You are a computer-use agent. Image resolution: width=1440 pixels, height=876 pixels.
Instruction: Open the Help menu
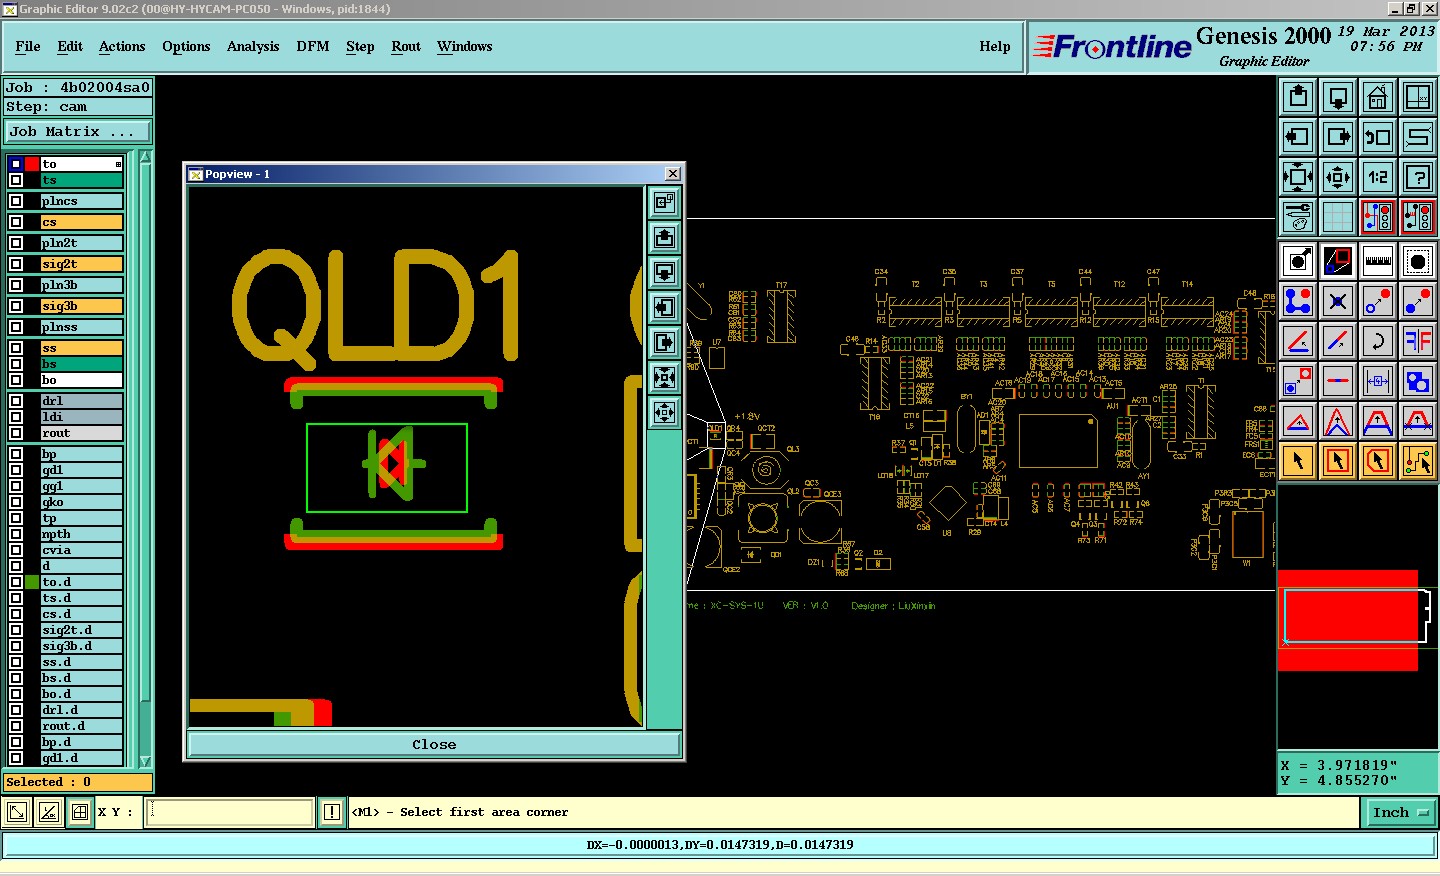coord(995,46)
